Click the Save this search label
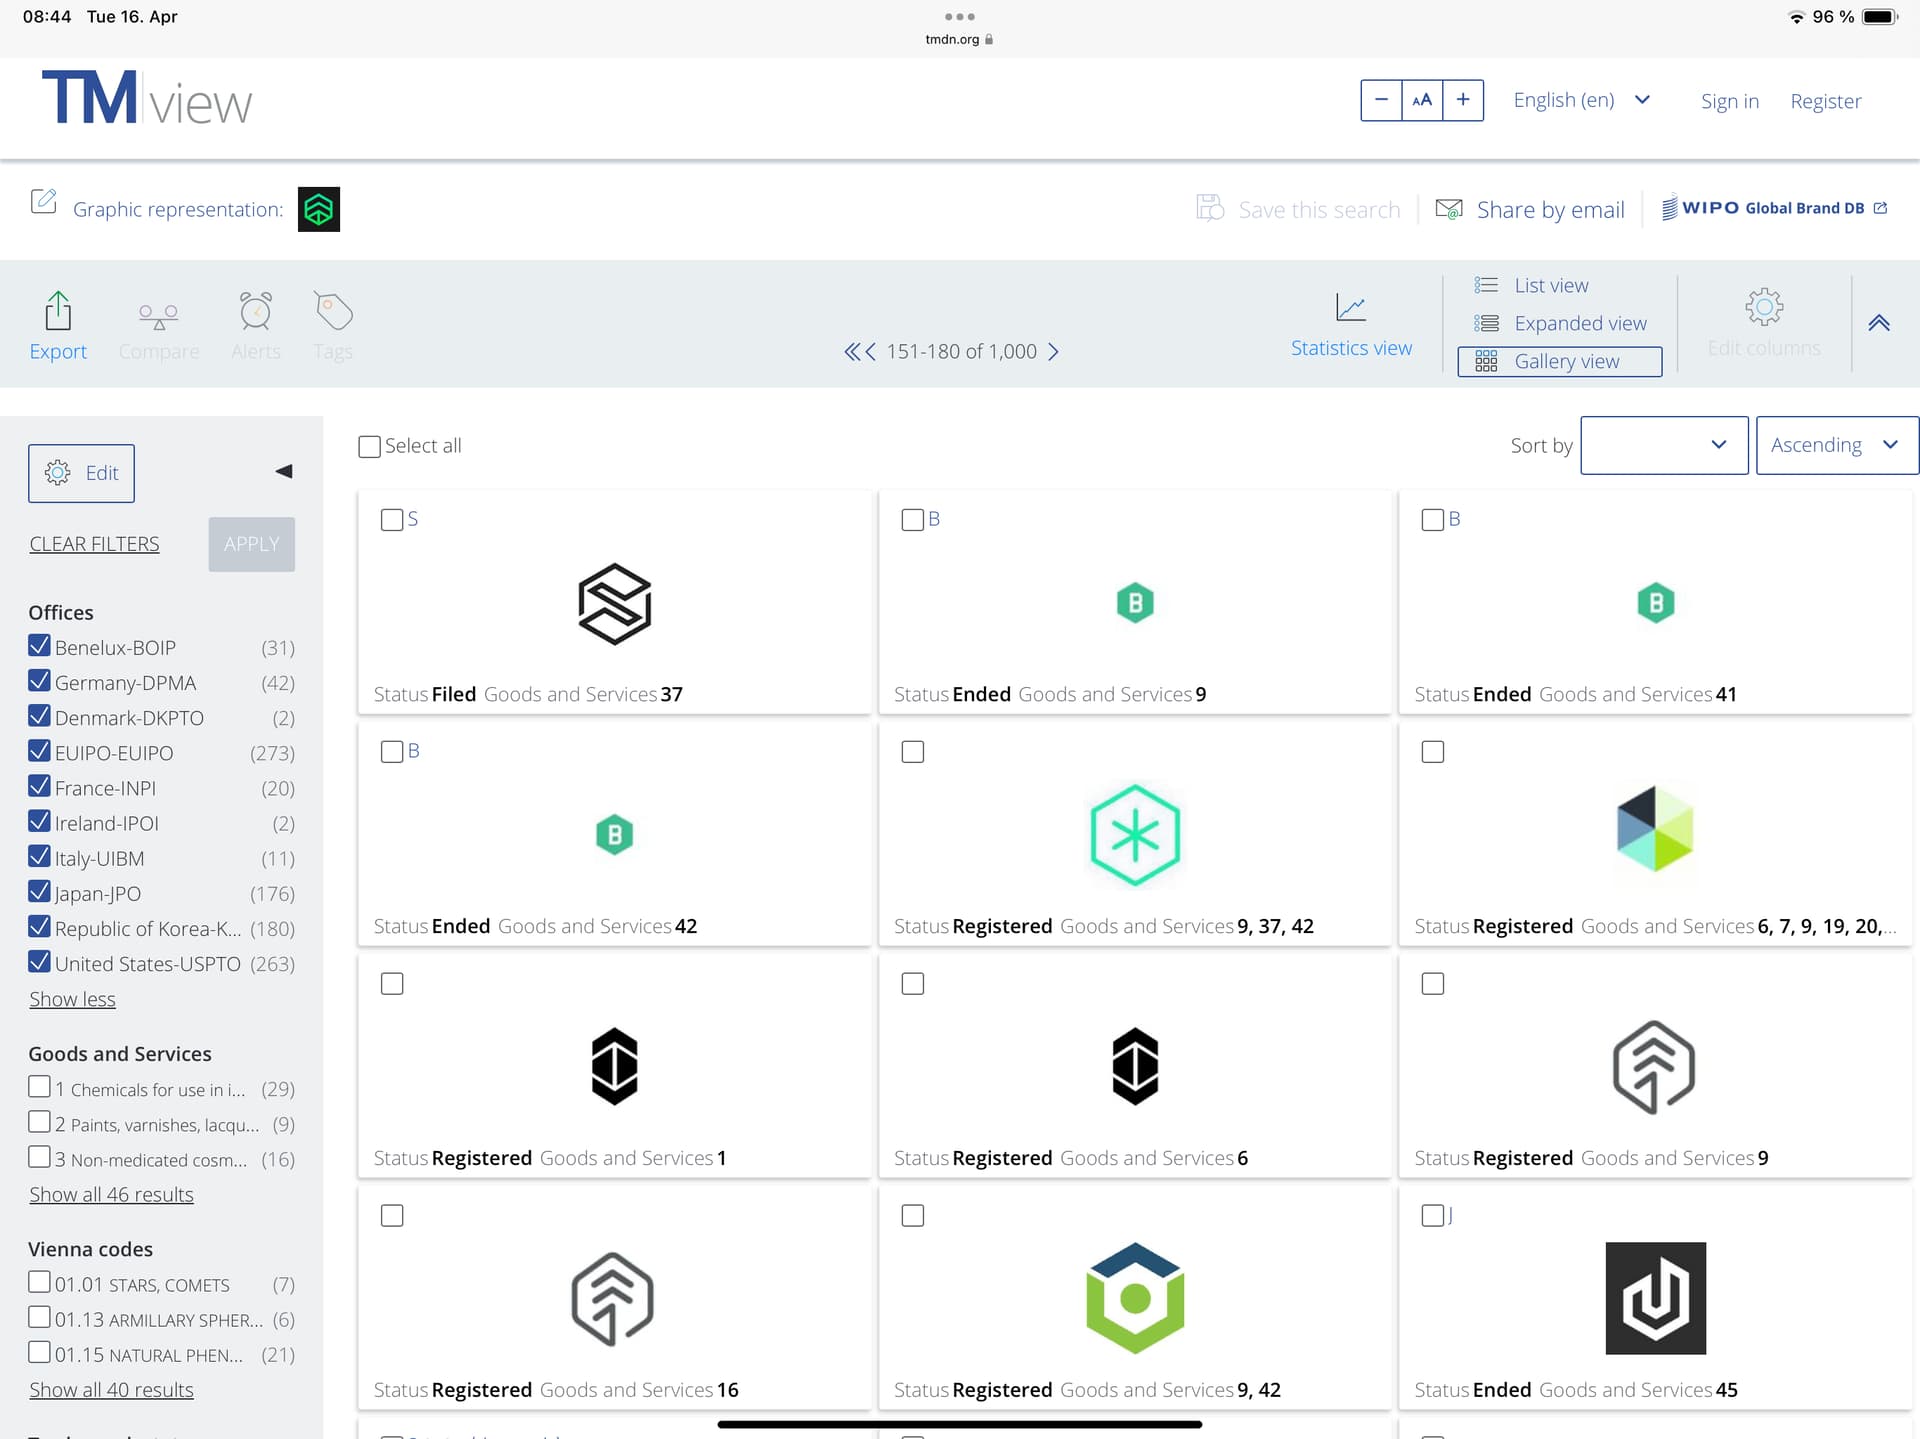 pos(1319,210)
